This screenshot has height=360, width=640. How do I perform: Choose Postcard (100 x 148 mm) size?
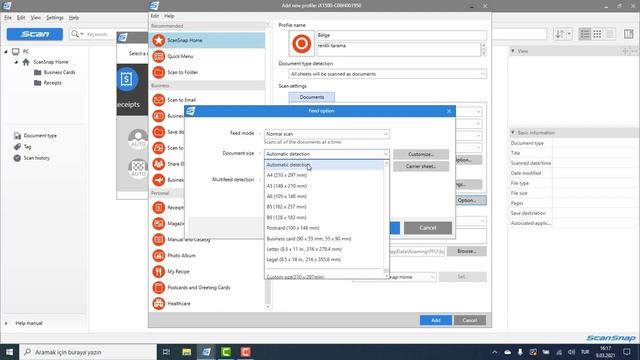324,228
